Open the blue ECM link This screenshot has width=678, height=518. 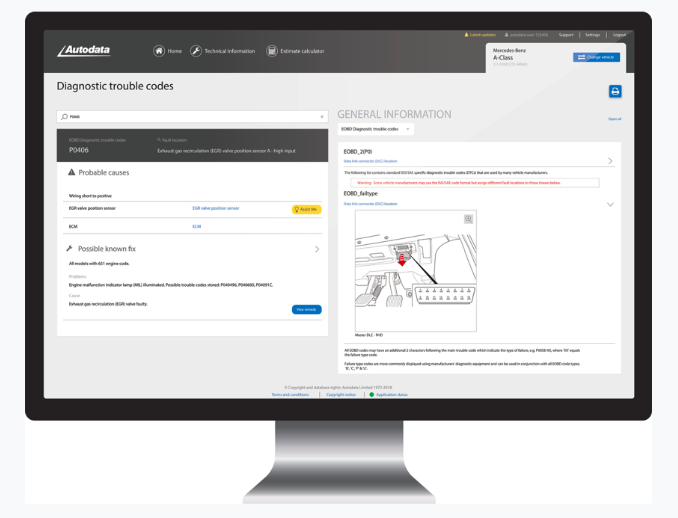click(x=197, y=226)
